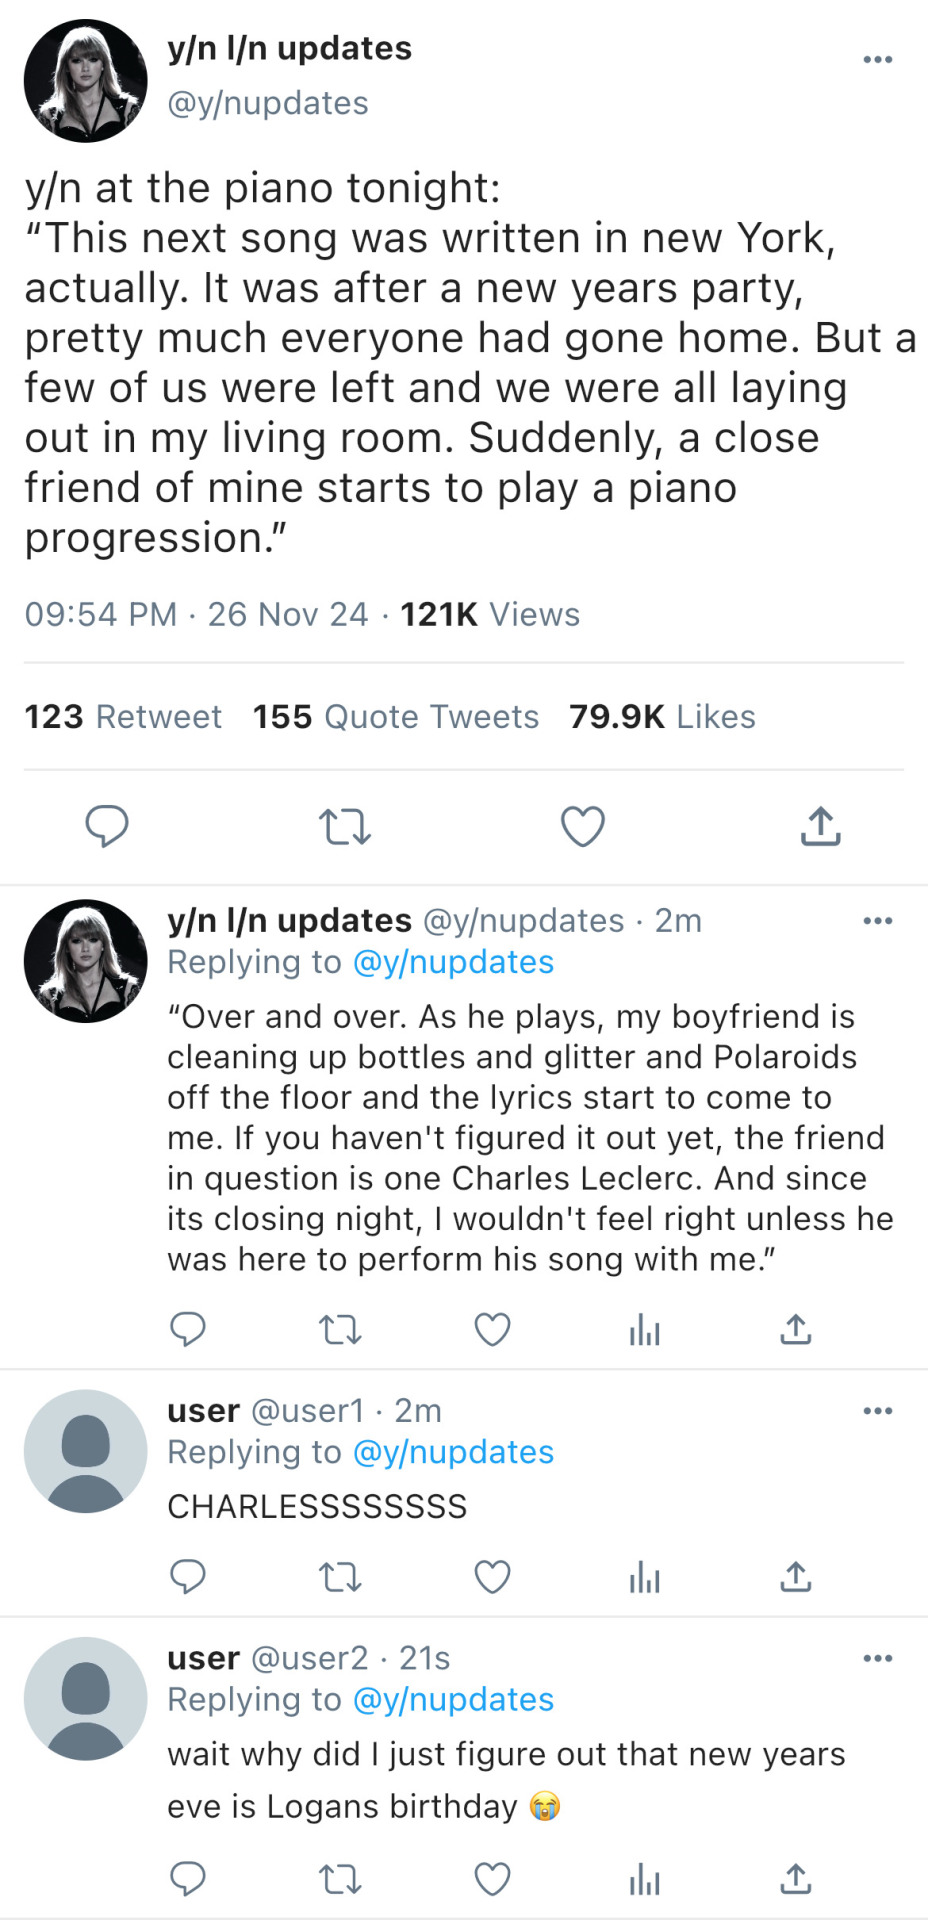928x1920 pixels.
Task: Like the Charles Leclerc reply tweet
Action: point(492,1329)
